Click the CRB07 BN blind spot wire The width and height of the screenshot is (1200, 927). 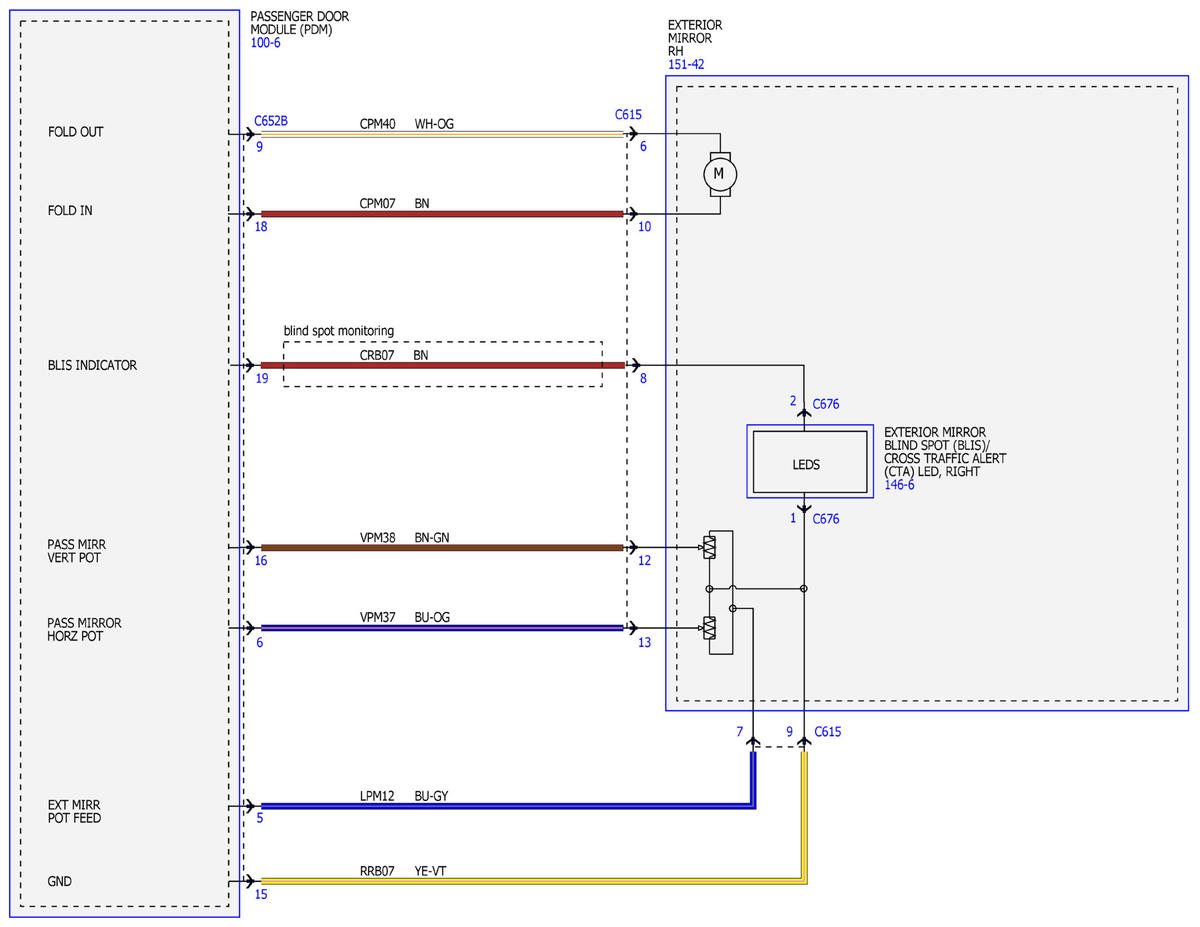coord(442,365)
